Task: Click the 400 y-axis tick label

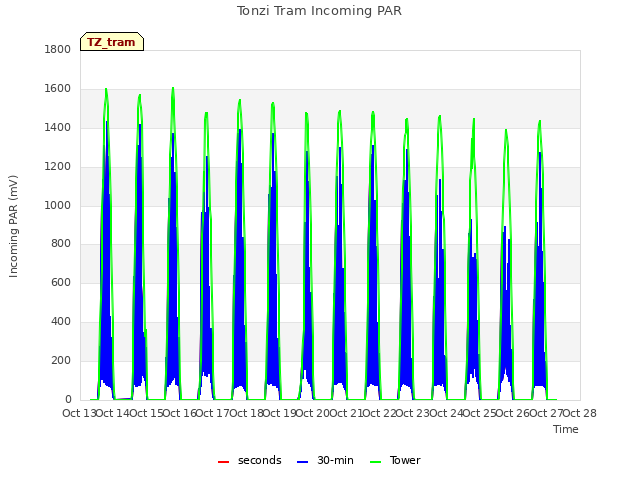Action: [61, 322]
